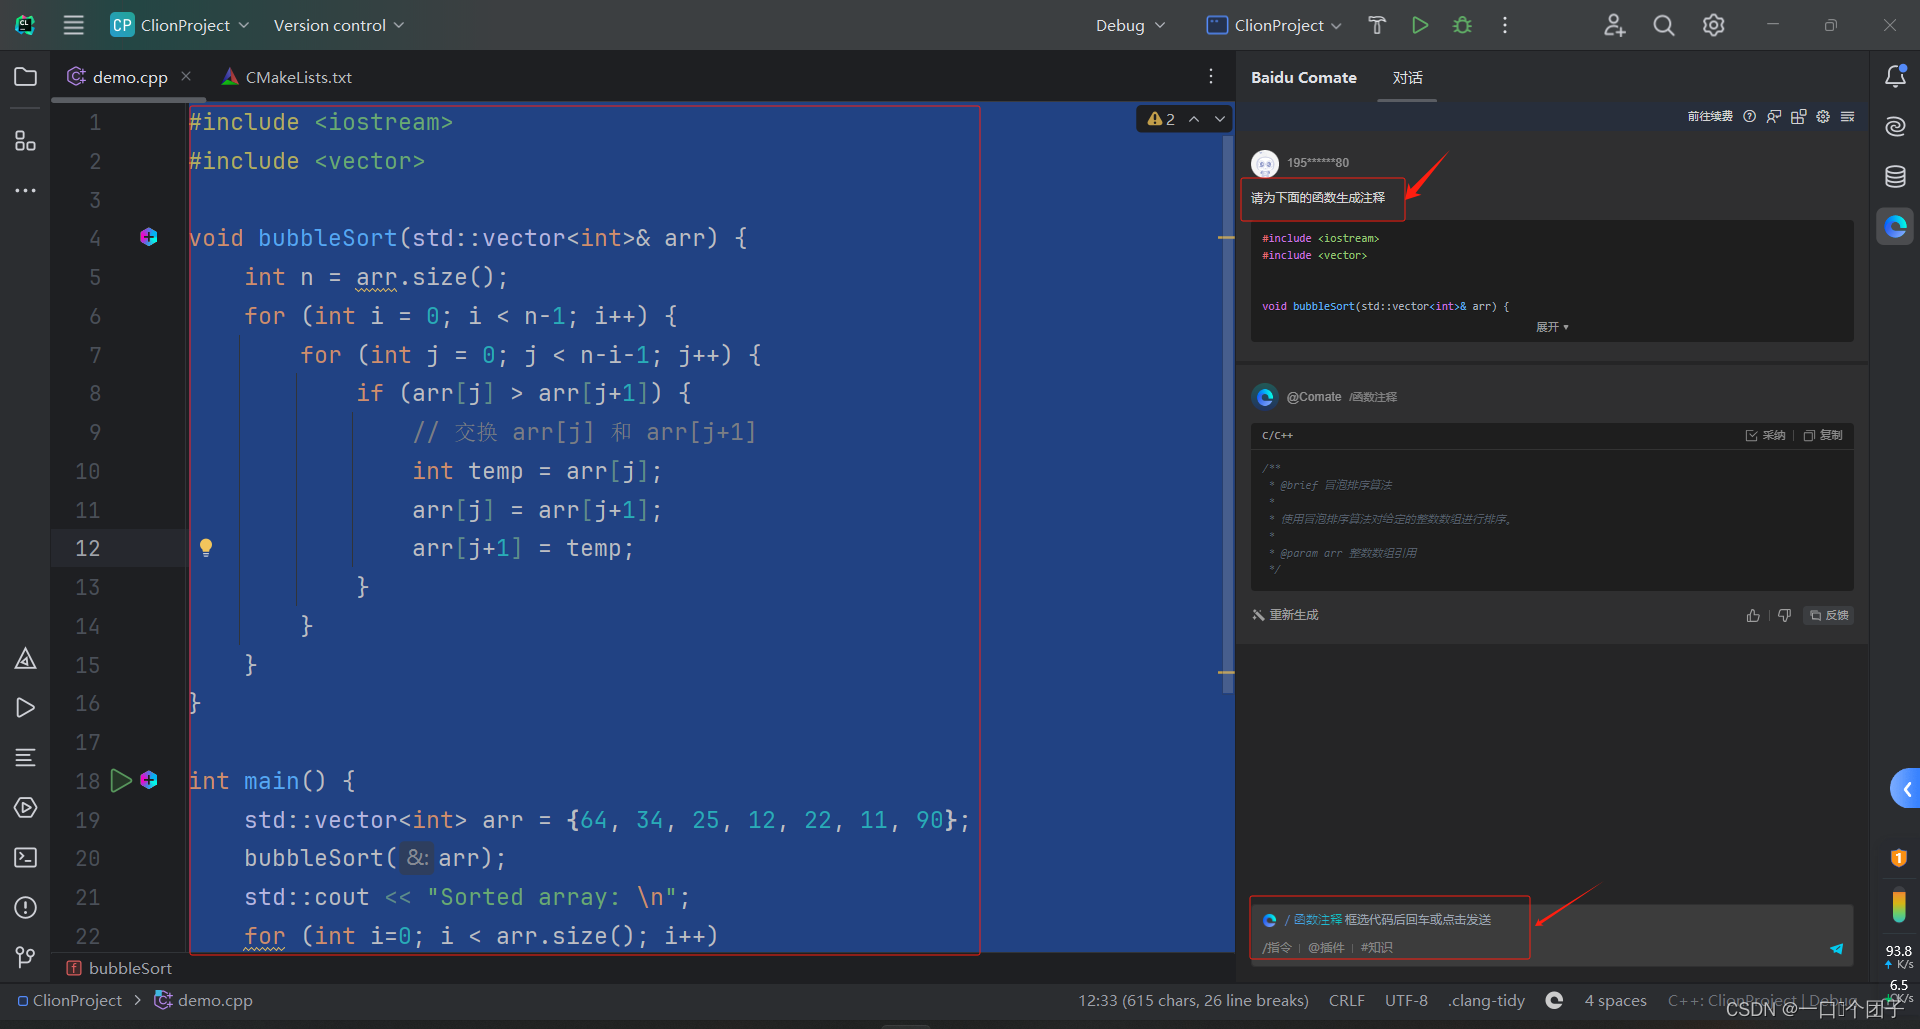1920x1029 pixels.
Task: Run ClionProject with the green play button
Action: [x=1420, y=25]
